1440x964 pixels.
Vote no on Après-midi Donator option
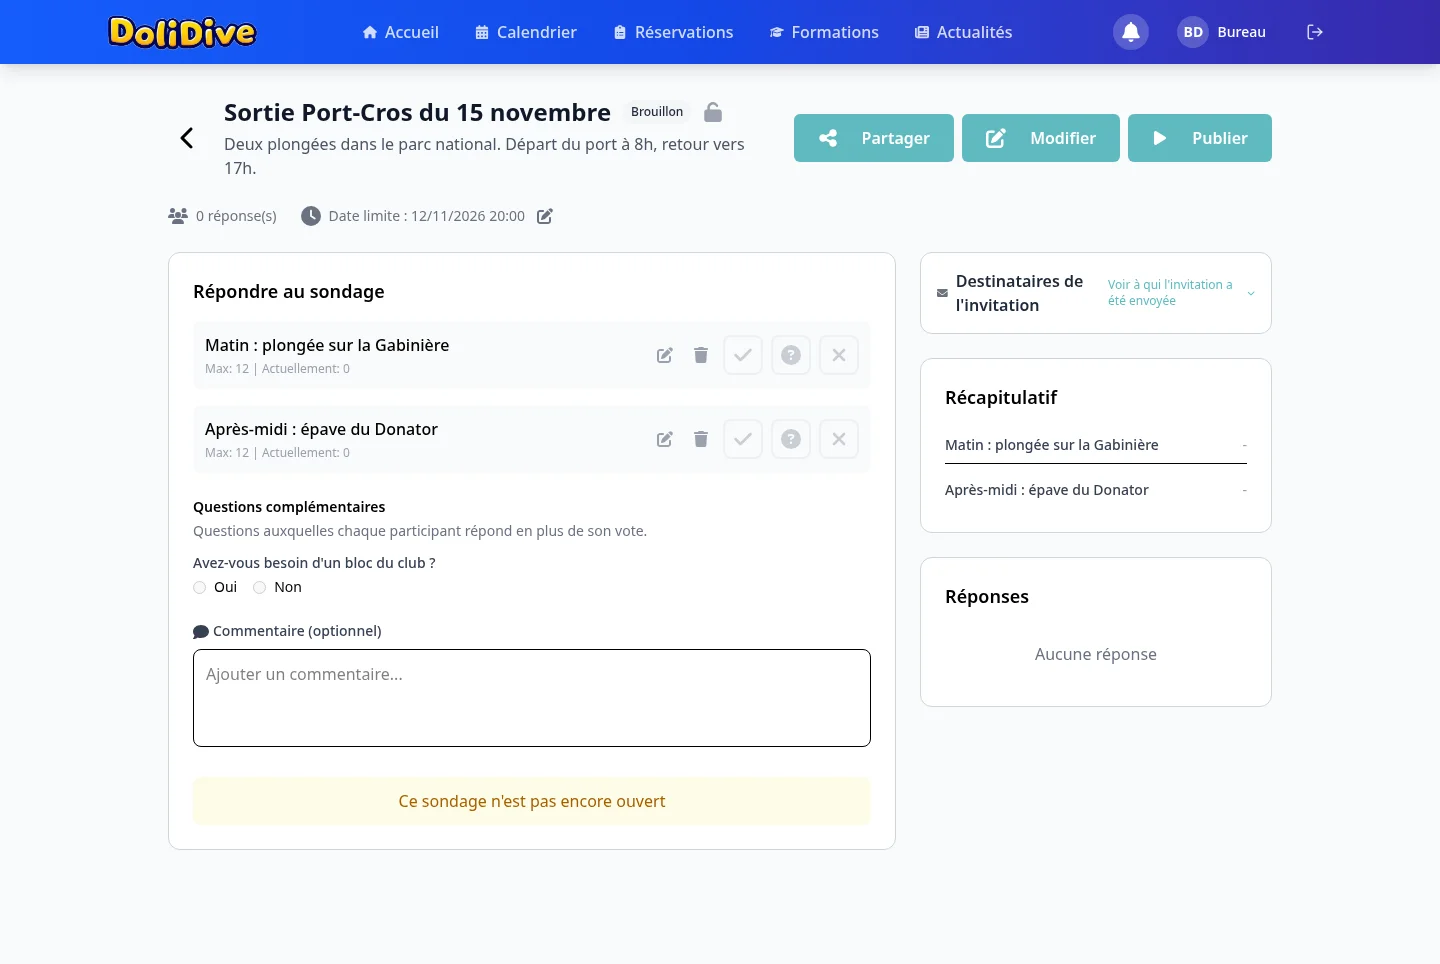pyautogui.click(x=839, y=439)
